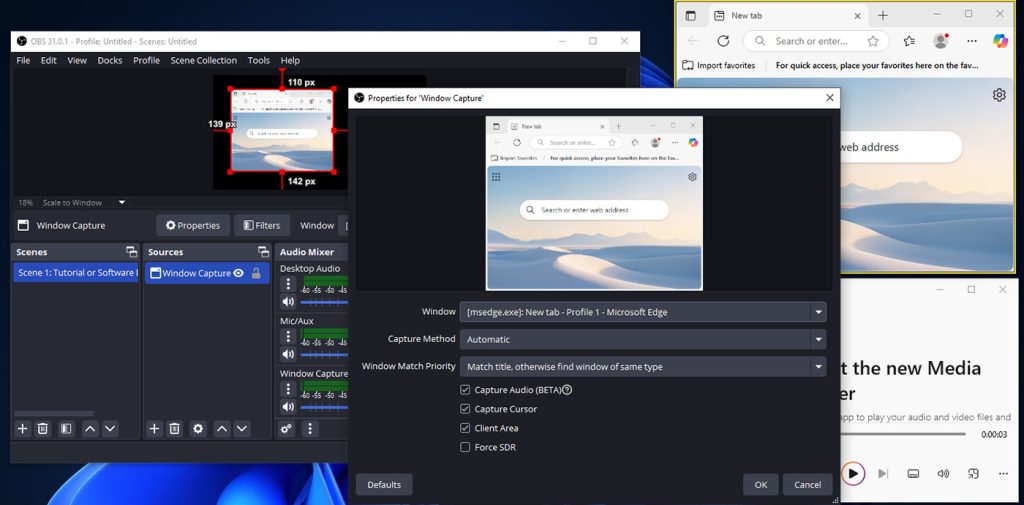Open Filters button in source toolbar
The image size is (1024, 505).
click(261, 225)
